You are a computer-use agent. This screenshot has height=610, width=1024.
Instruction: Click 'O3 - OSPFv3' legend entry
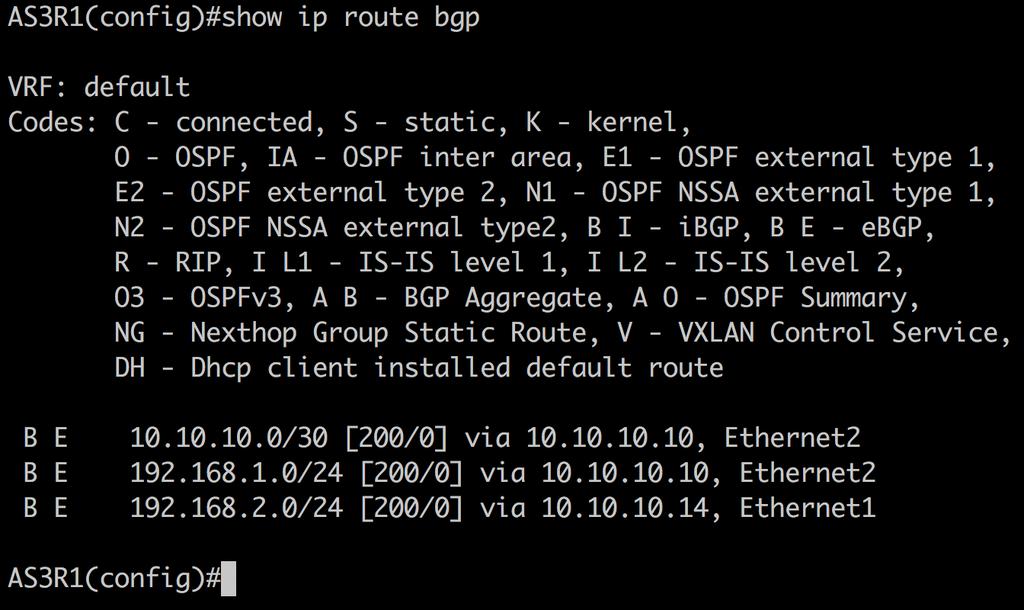point(198,298)
